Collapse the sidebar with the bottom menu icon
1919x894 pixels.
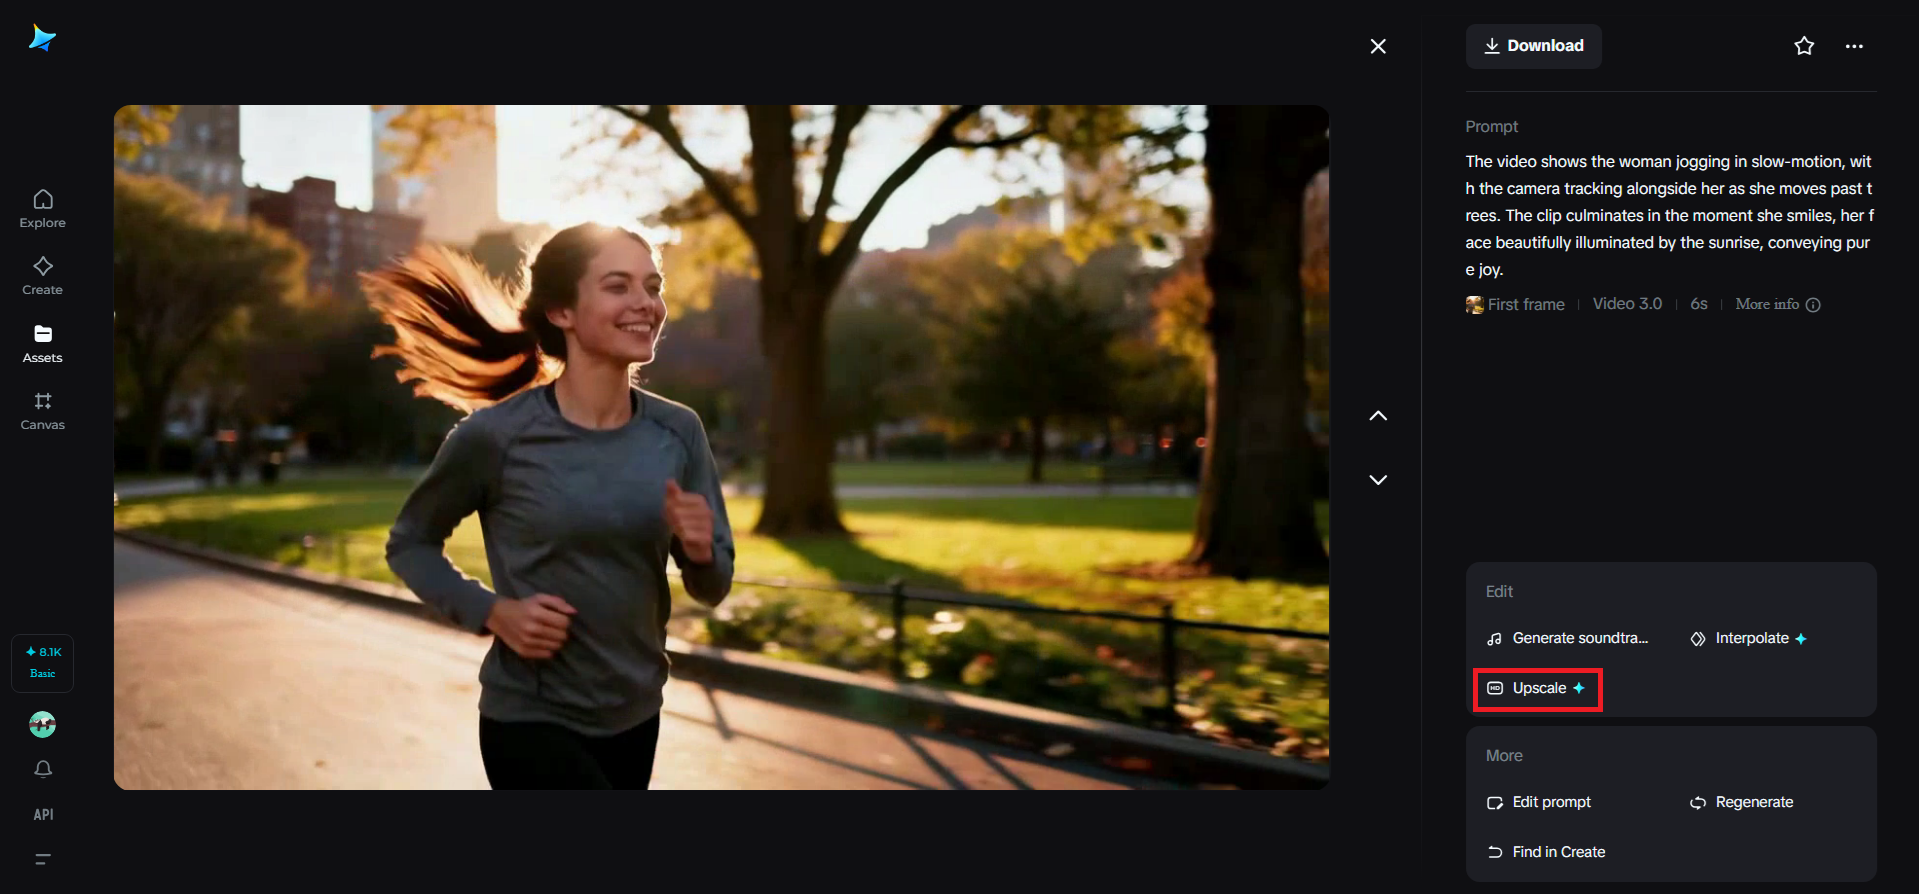click(x=43, y=859)
